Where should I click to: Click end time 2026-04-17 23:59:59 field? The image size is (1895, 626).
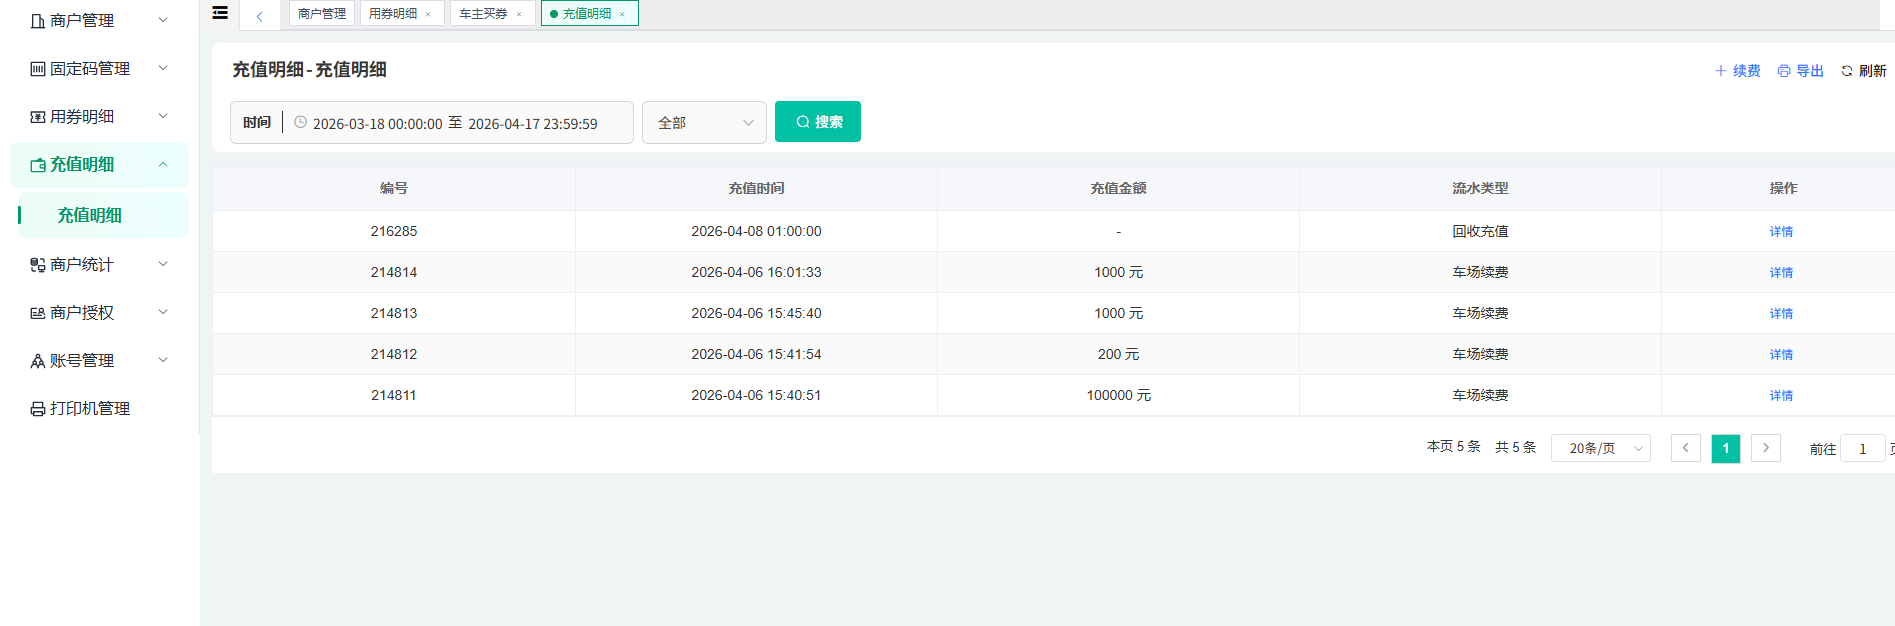pyautogui.click(x=533, y=124)
